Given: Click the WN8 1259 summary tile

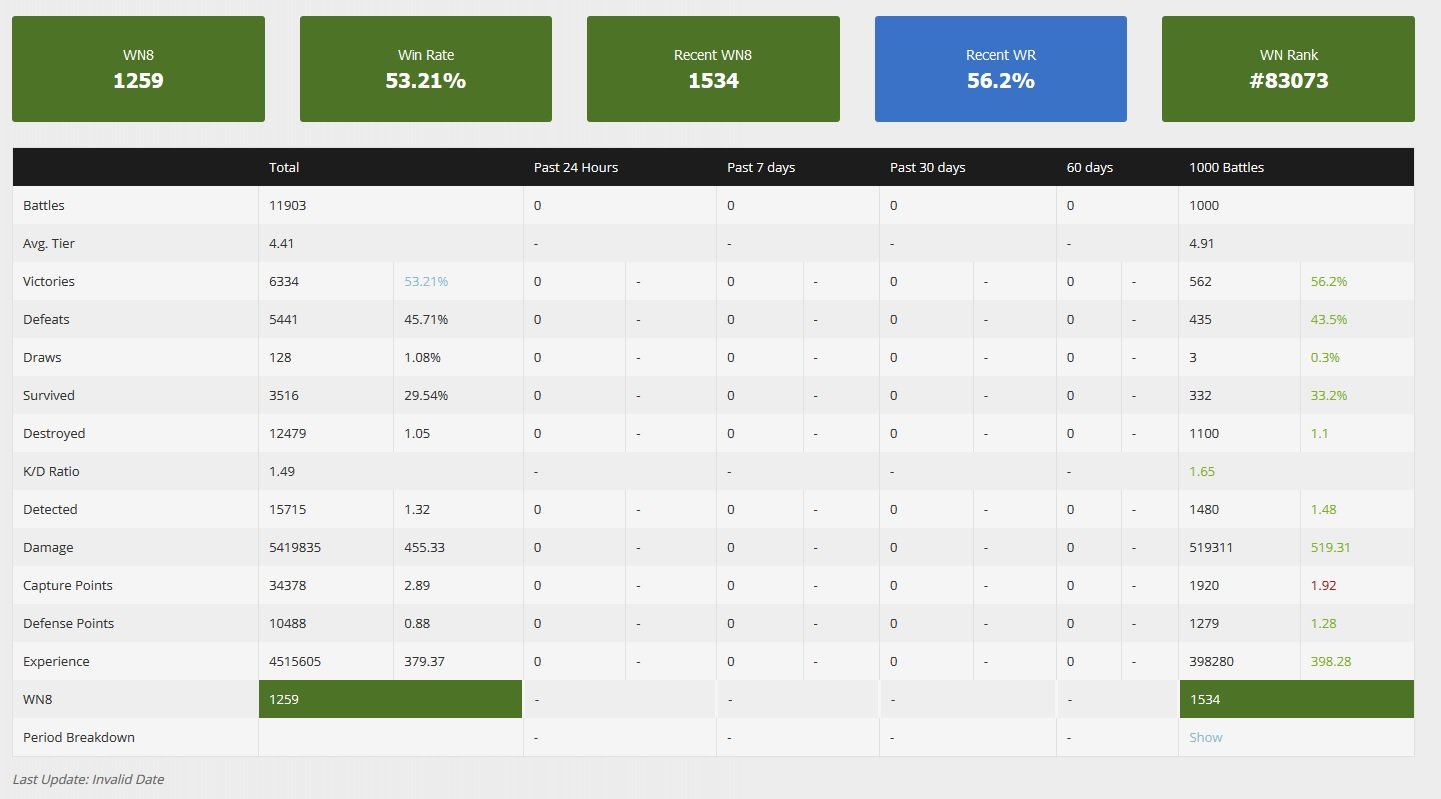Looking at the screenshot, I should (x=138, y=69).
